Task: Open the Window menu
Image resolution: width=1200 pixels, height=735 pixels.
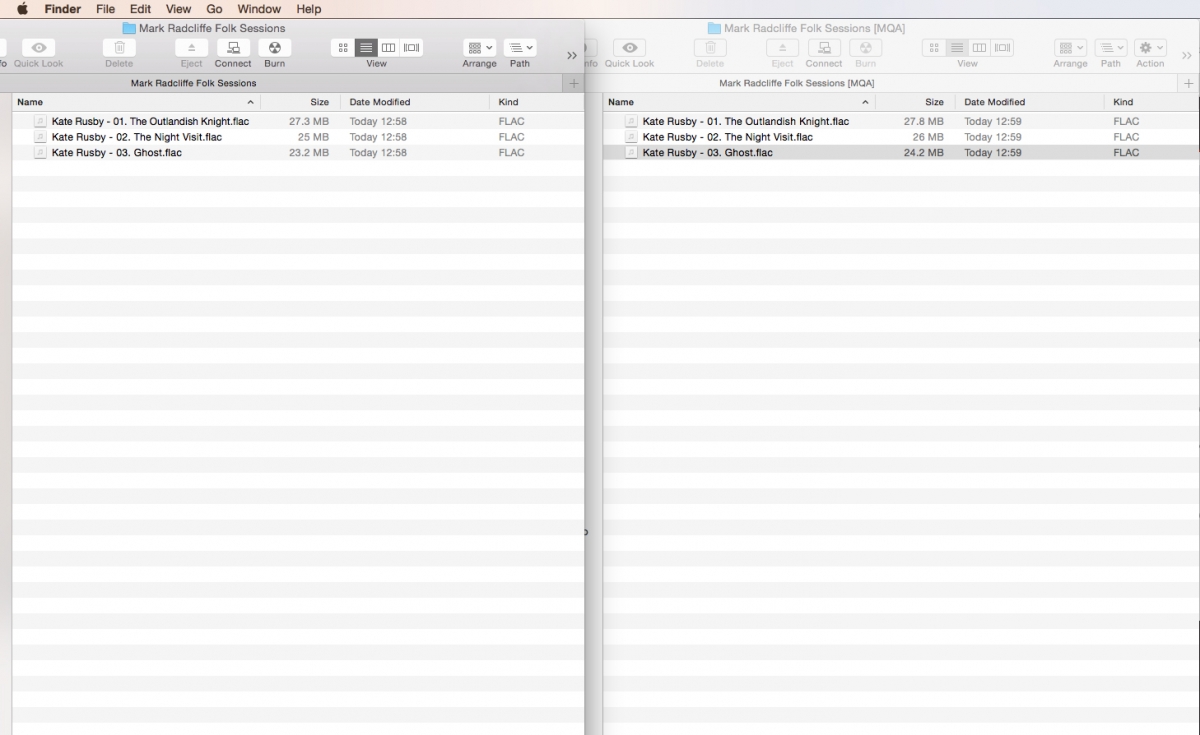Action: [x=259, y=9]
